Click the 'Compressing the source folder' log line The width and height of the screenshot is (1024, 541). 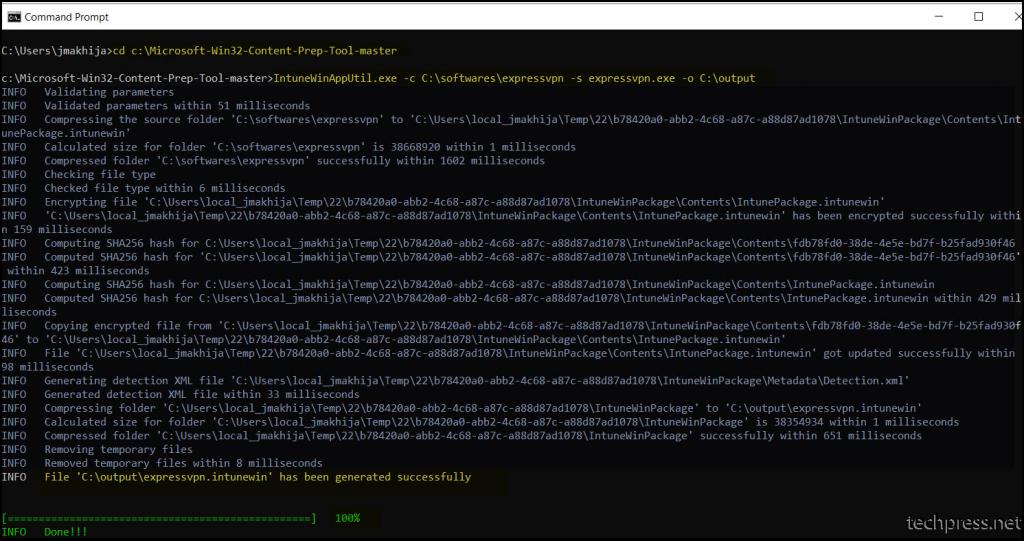[x=511, y=126]
